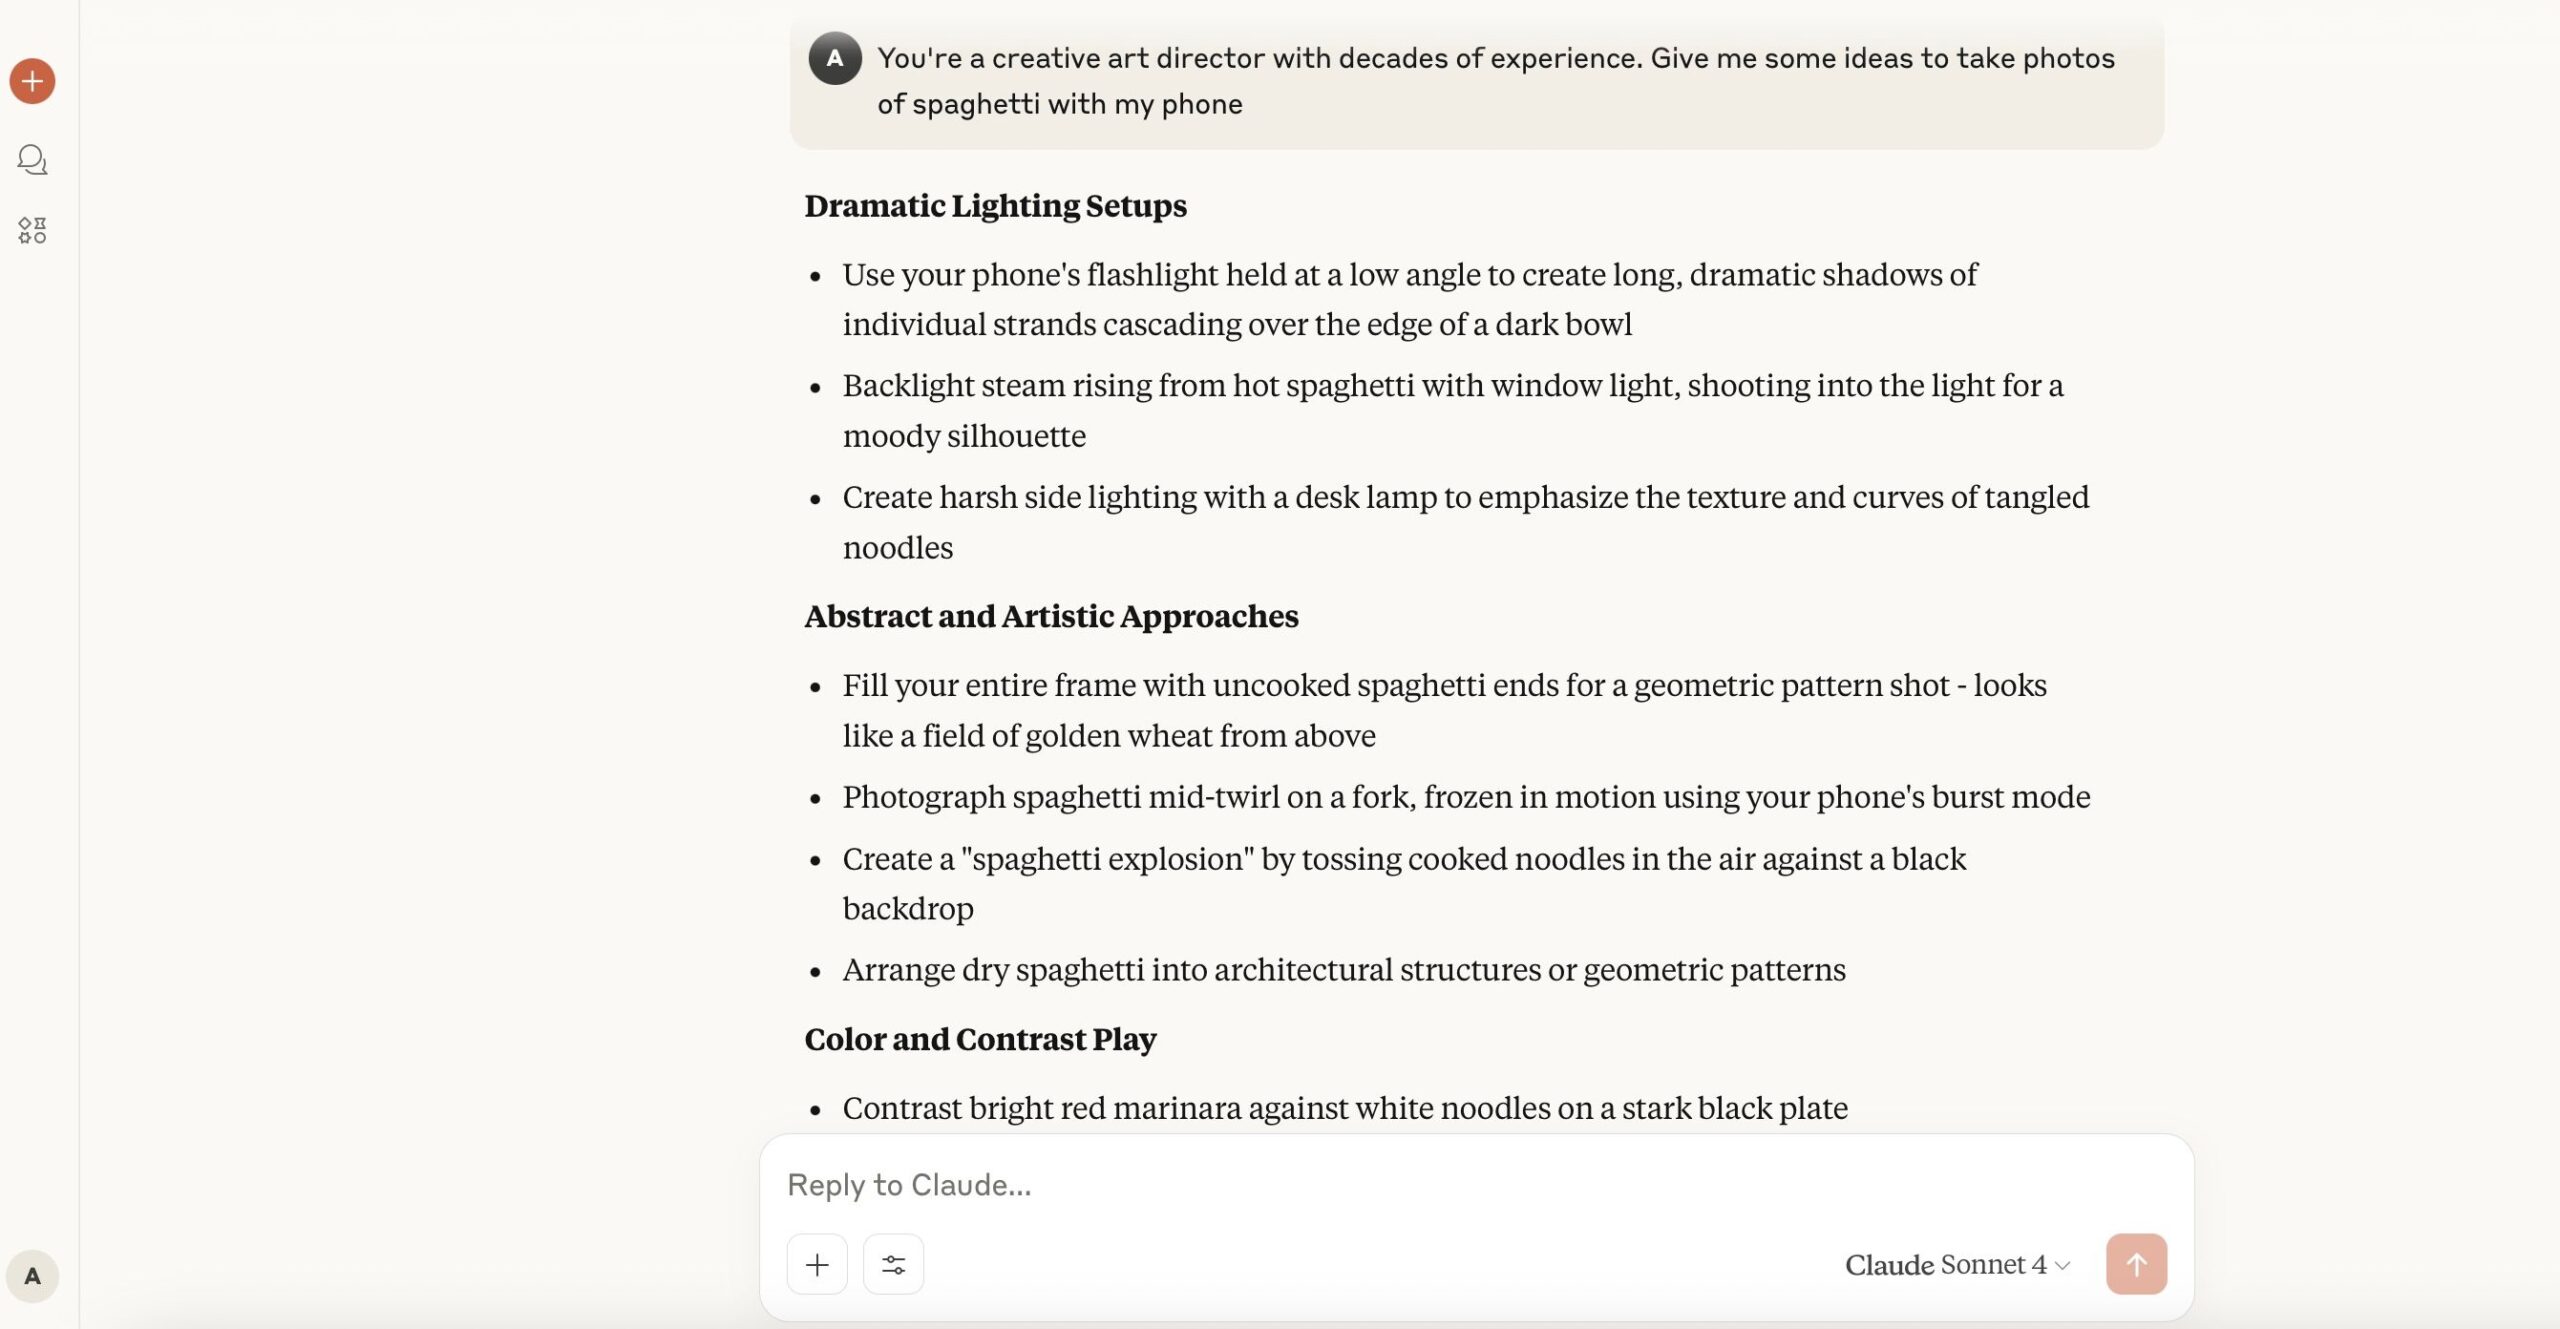Open the account avatar at sidebar bottom
This screenshot has height=1329, width=2560.
coord(32,1276)
